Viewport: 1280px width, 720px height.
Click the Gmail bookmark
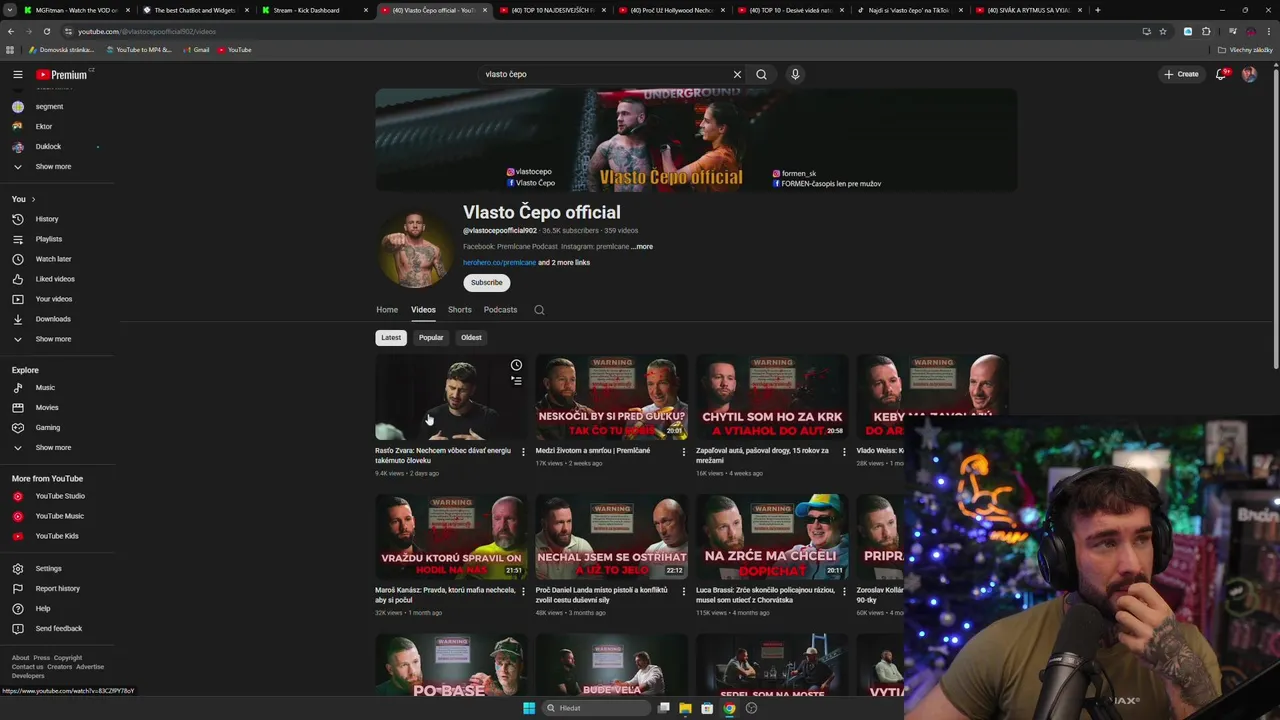pos(196,50)
